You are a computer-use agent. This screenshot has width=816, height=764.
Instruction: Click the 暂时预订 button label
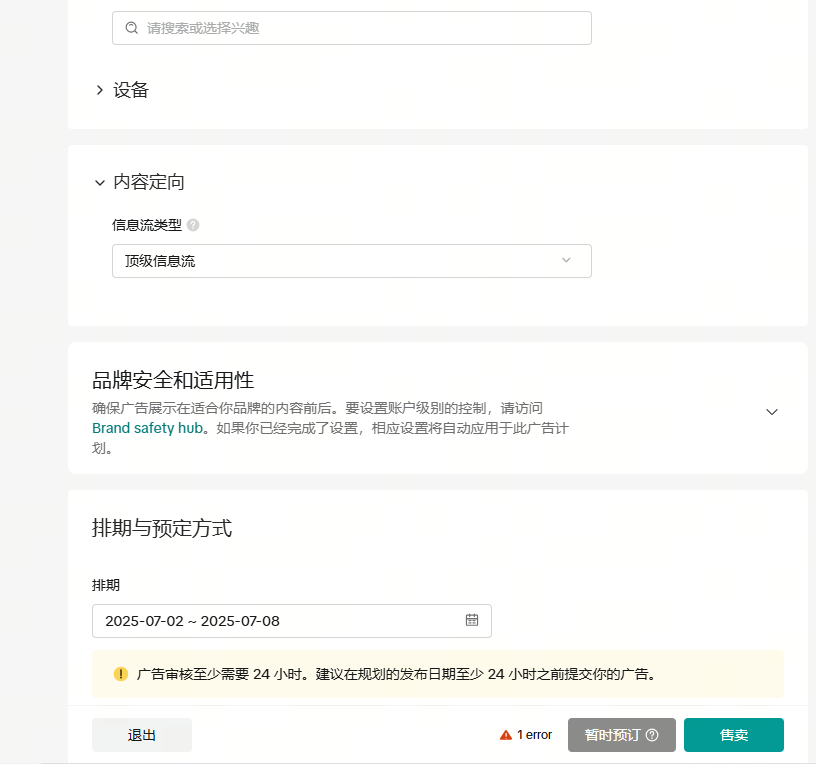[612, 735]
